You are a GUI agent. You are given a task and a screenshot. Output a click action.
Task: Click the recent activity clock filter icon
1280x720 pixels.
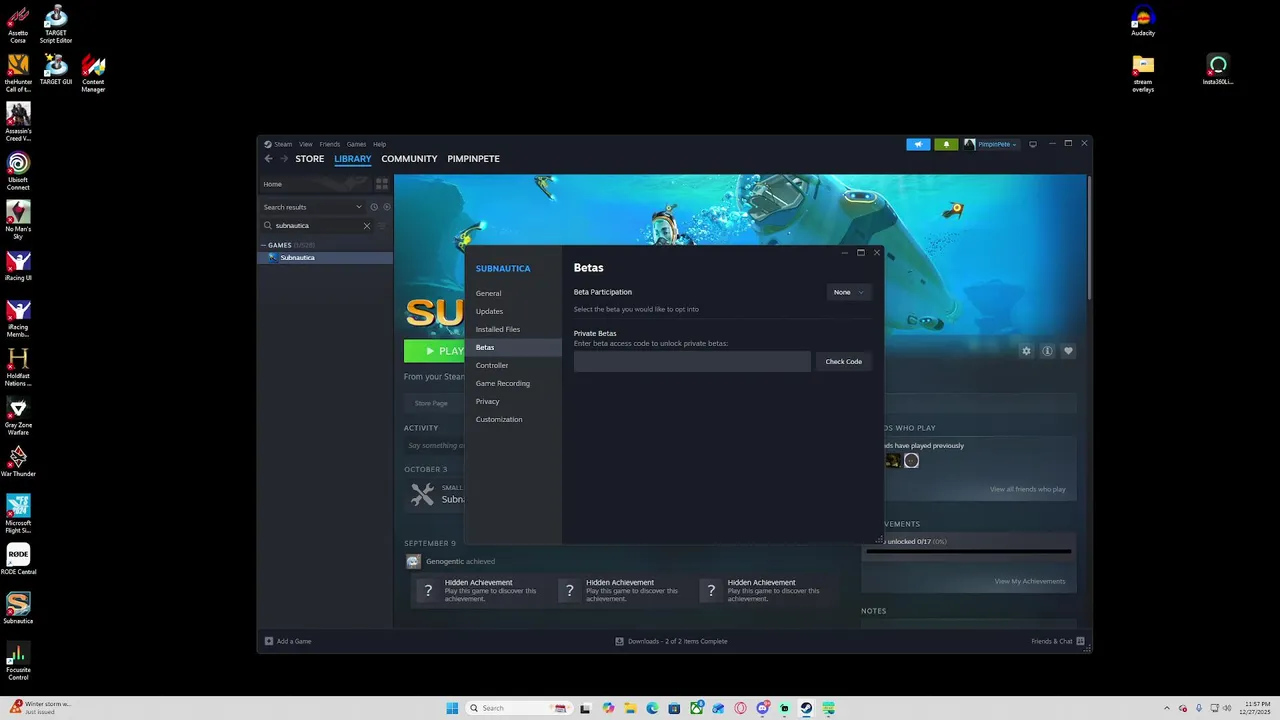tap(374, 207)
